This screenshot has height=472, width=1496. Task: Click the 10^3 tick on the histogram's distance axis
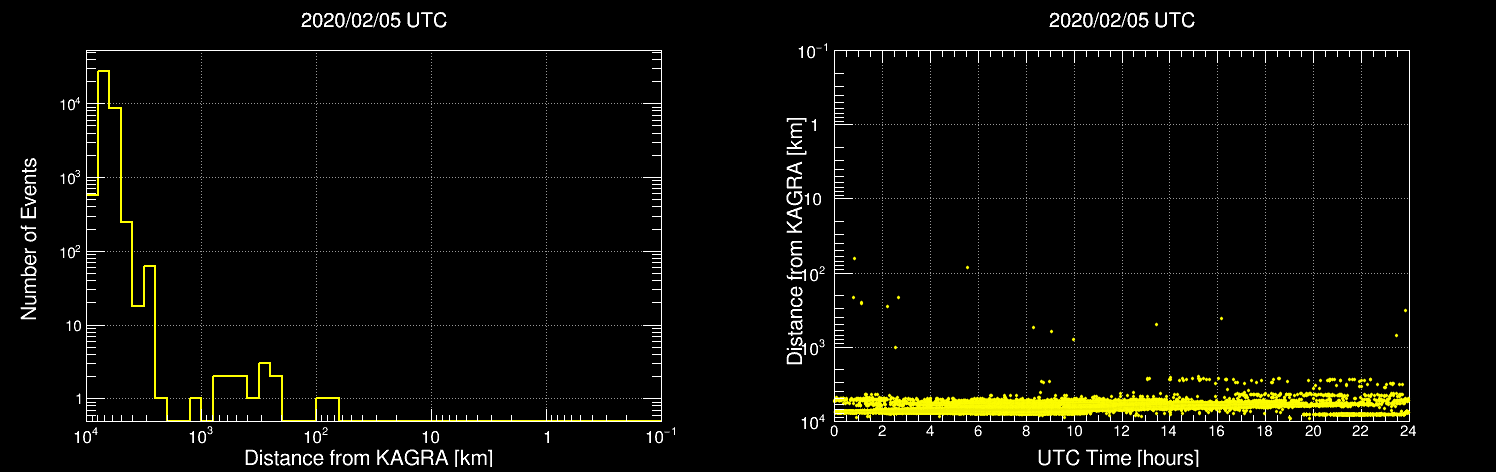tap(201, 436)
